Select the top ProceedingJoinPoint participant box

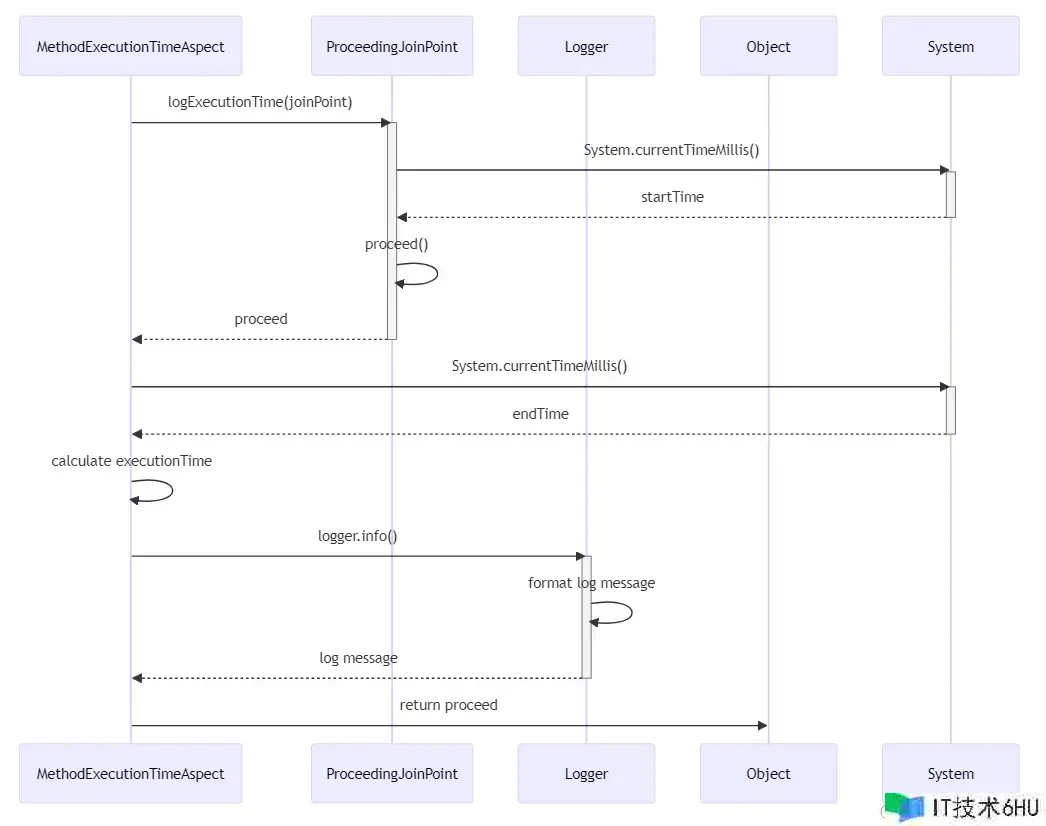[x=392, y=46]
